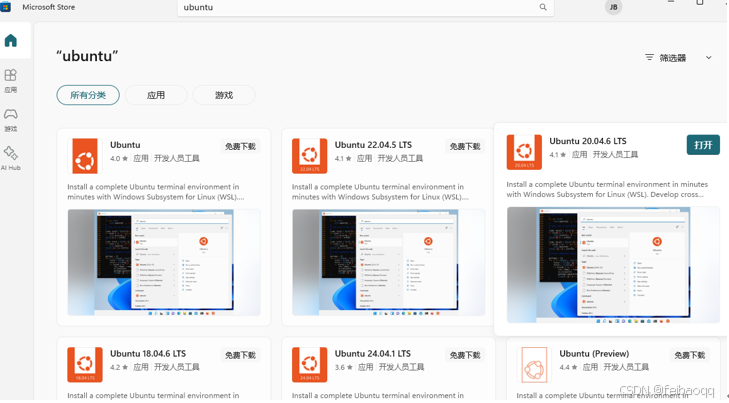The image size is (729, 403).
Task: Click 免费下载 for Ubuntu 22.04.5 LTS
Action: [x=465, y=146]
